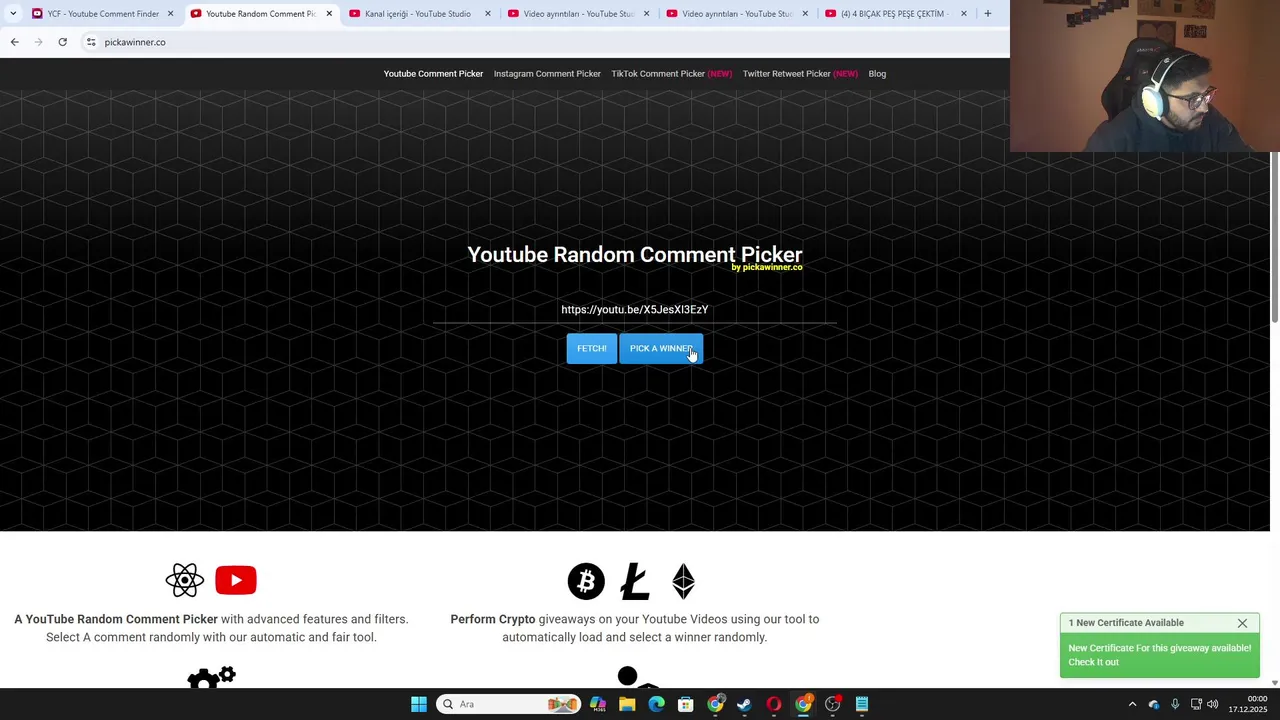The image size is (1280, 720).
Task: Click the browser back arrow
Action: point(14,42)
